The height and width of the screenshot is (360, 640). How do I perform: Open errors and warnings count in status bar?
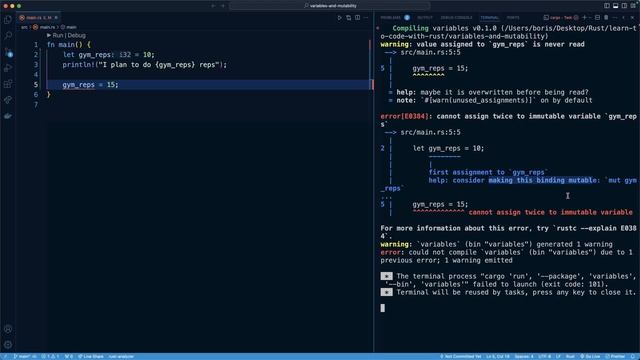[50, 356]
